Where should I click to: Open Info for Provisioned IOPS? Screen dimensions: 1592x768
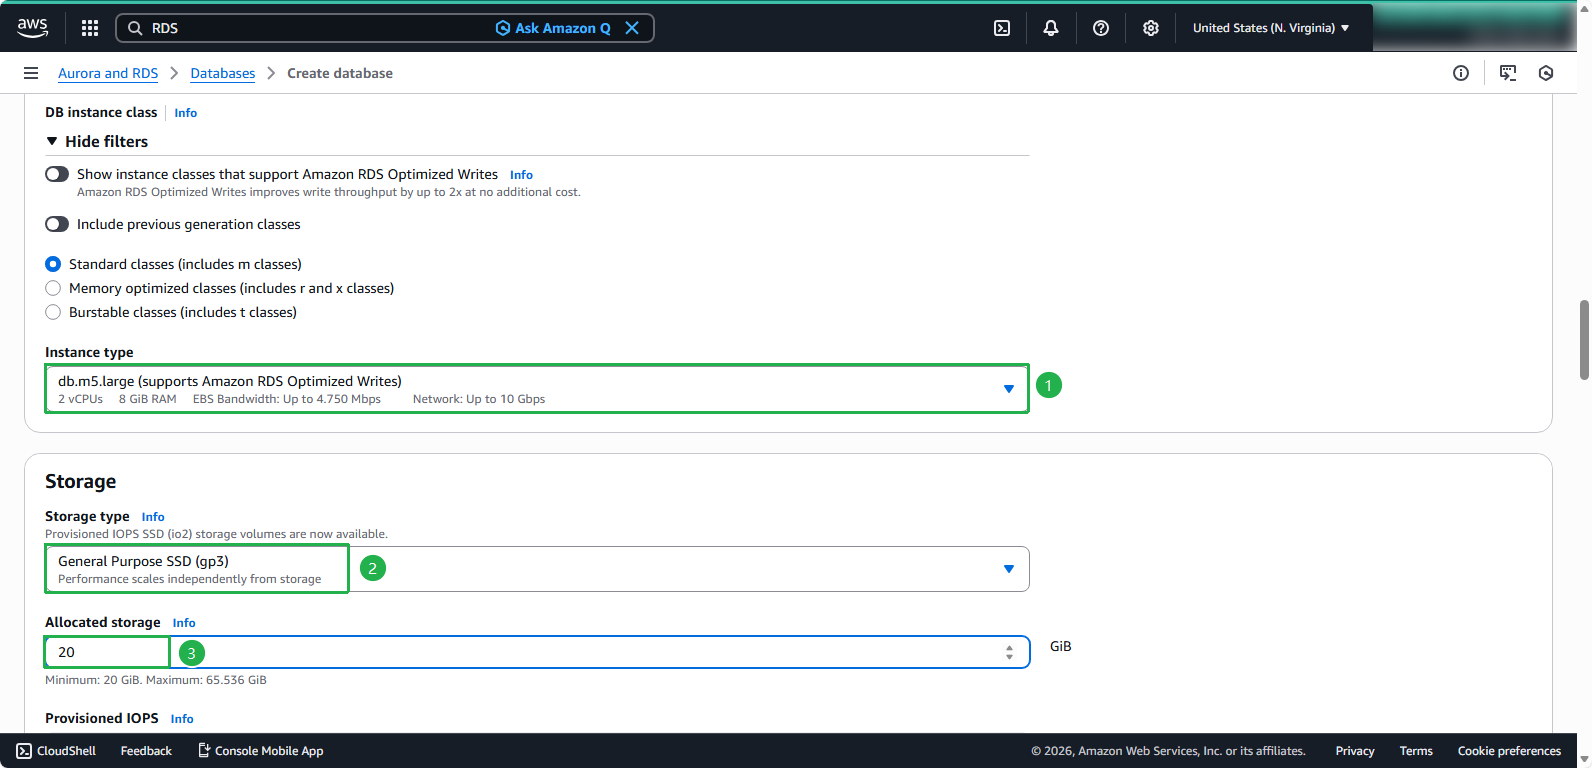click(x=182, y=719)
